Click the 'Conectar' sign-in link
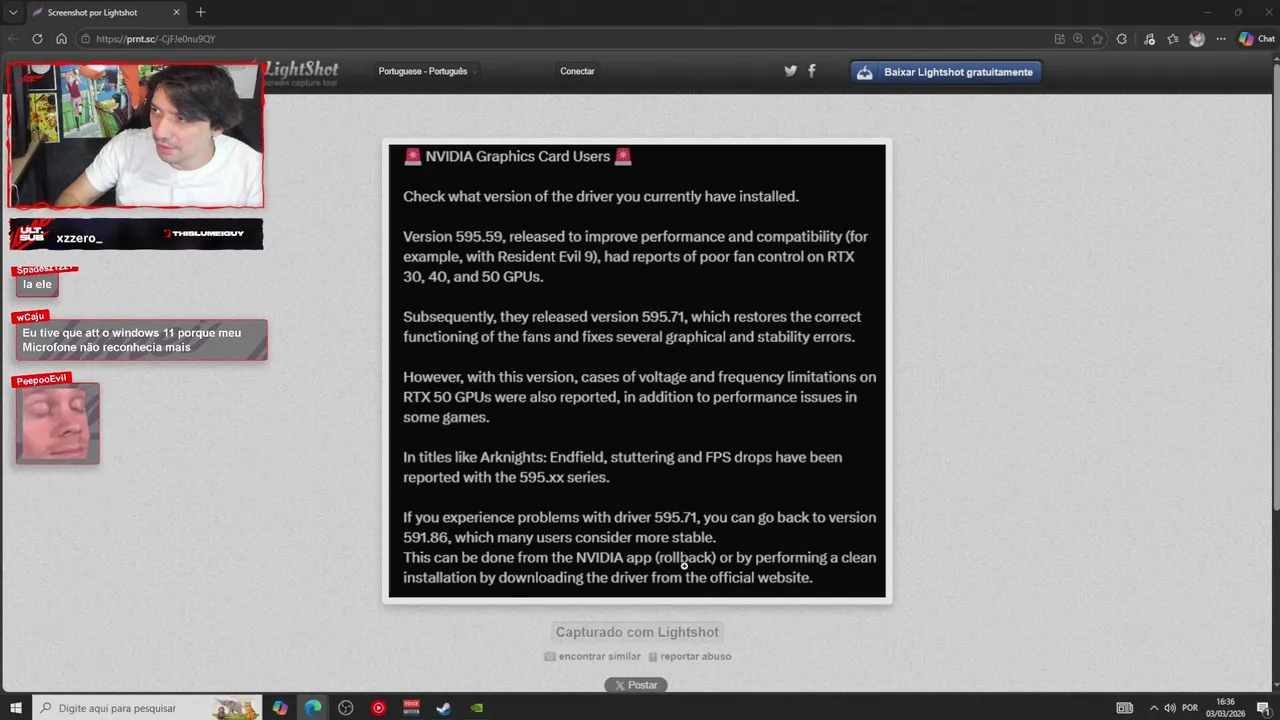Viewport: 1280px width, 720px height. [577, 72]
